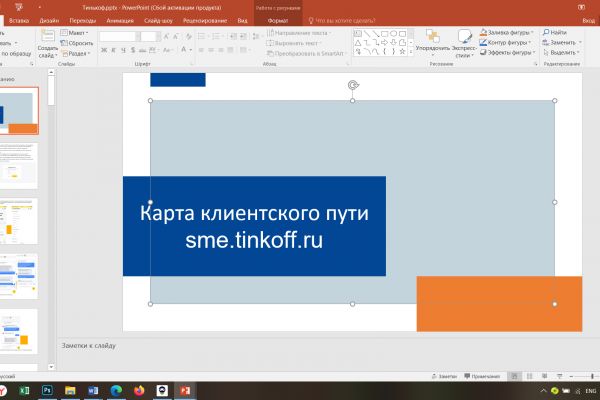Open Контур фигуры outline color
Viewport: 600px width, 400px height.
505,42
